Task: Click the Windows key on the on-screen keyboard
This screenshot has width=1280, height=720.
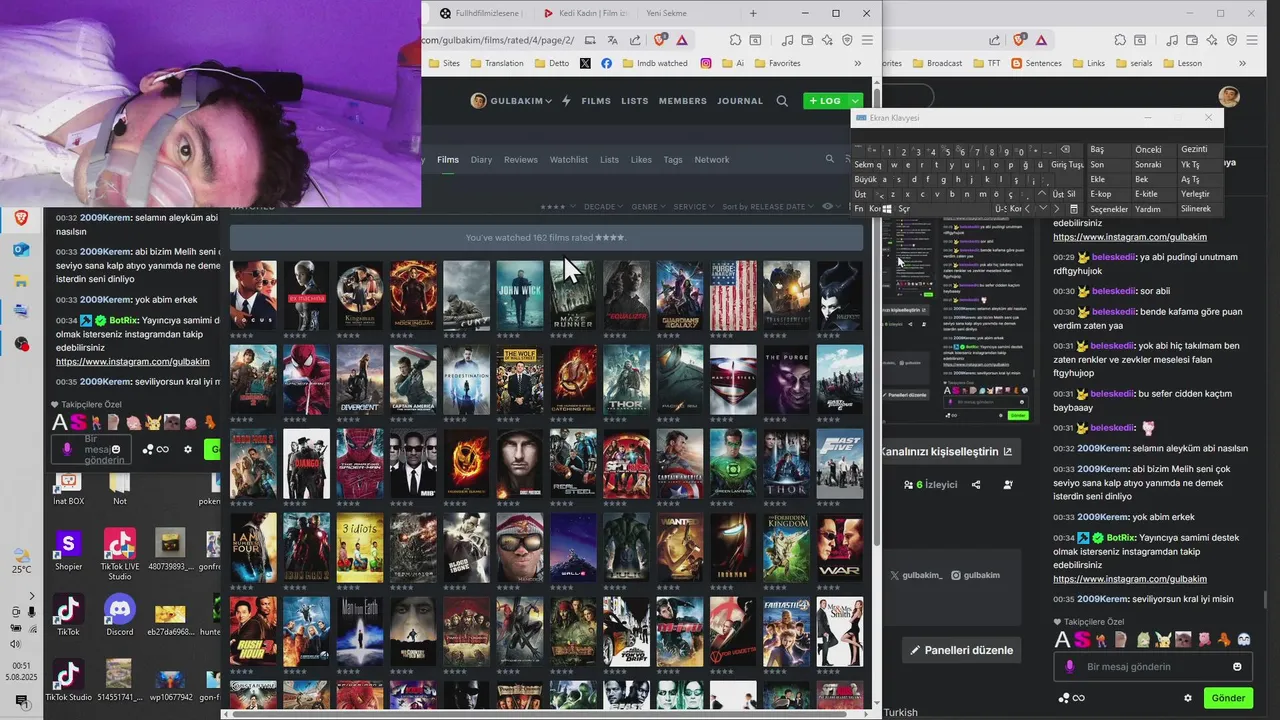Action: 887,209
